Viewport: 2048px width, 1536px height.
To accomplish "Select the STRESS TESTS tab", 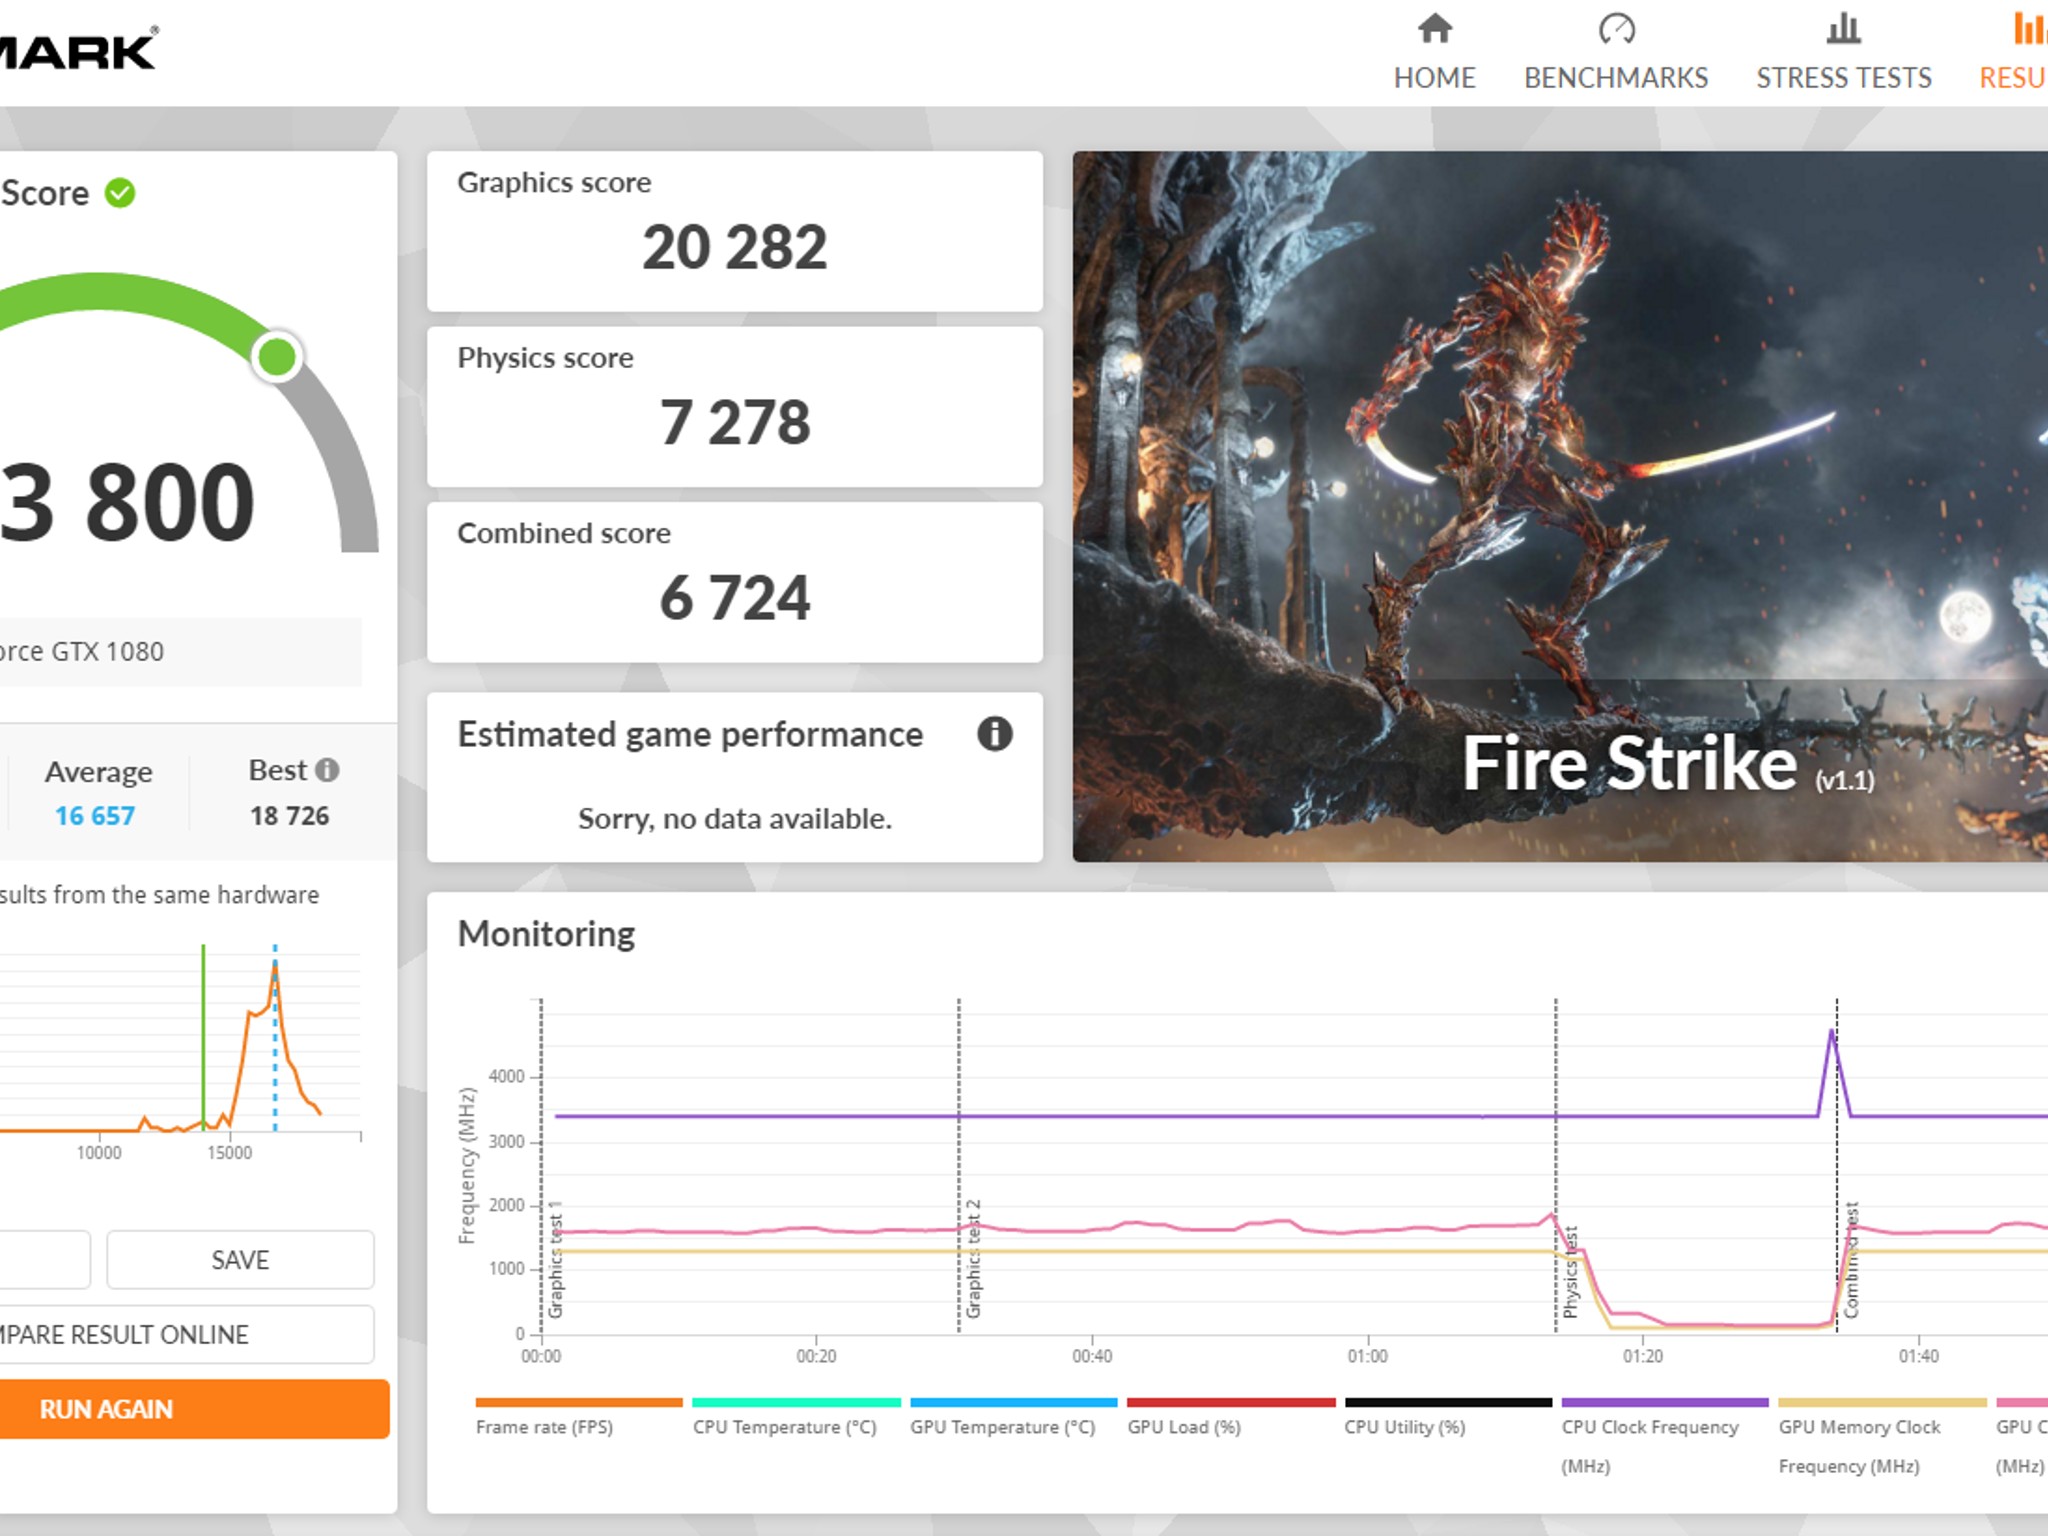I will coord(1843,77).
